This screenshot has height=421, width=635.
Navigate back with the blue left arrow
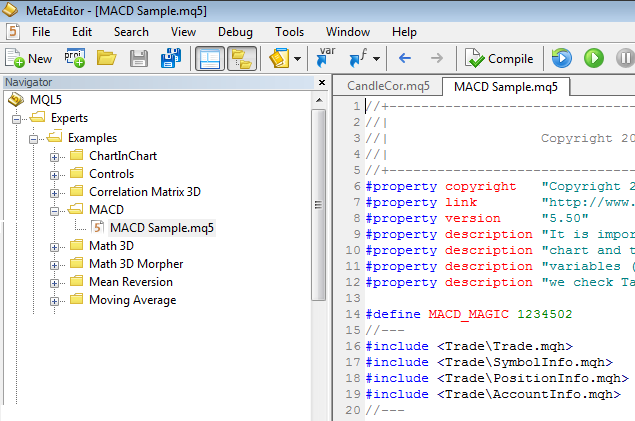[405, 58]
